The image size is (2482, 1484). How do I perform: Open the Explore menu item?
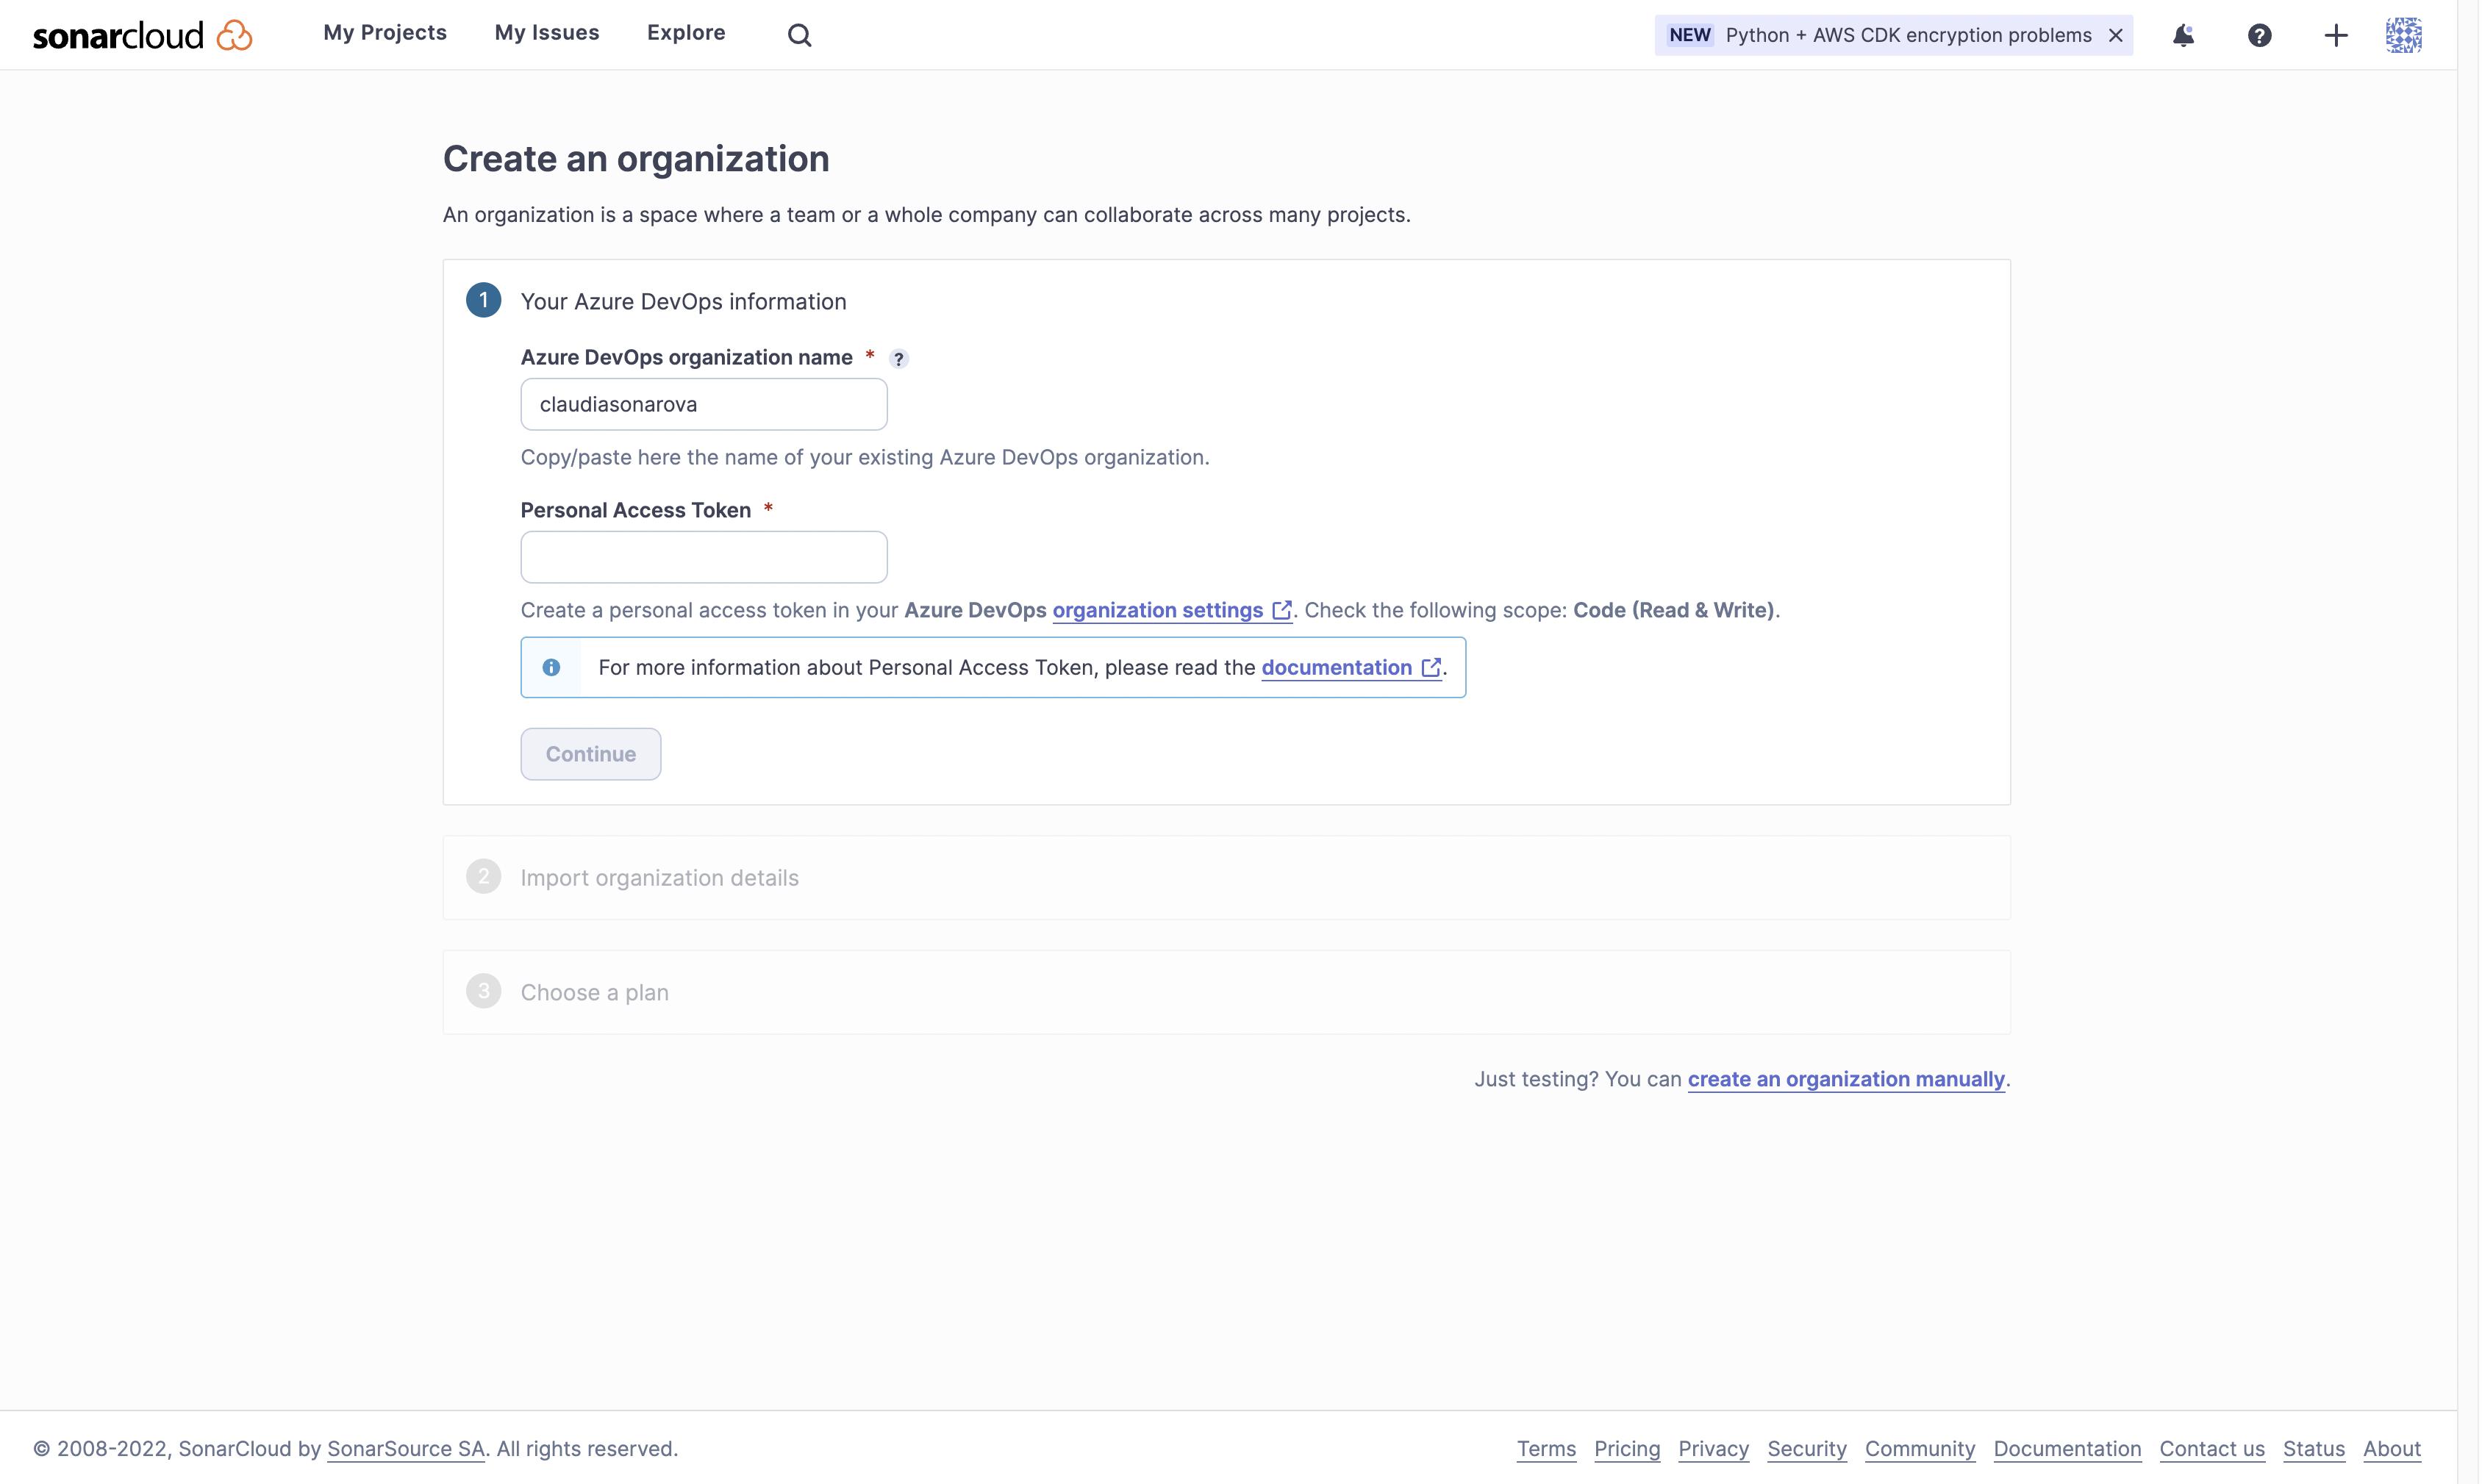coord(686,33)
